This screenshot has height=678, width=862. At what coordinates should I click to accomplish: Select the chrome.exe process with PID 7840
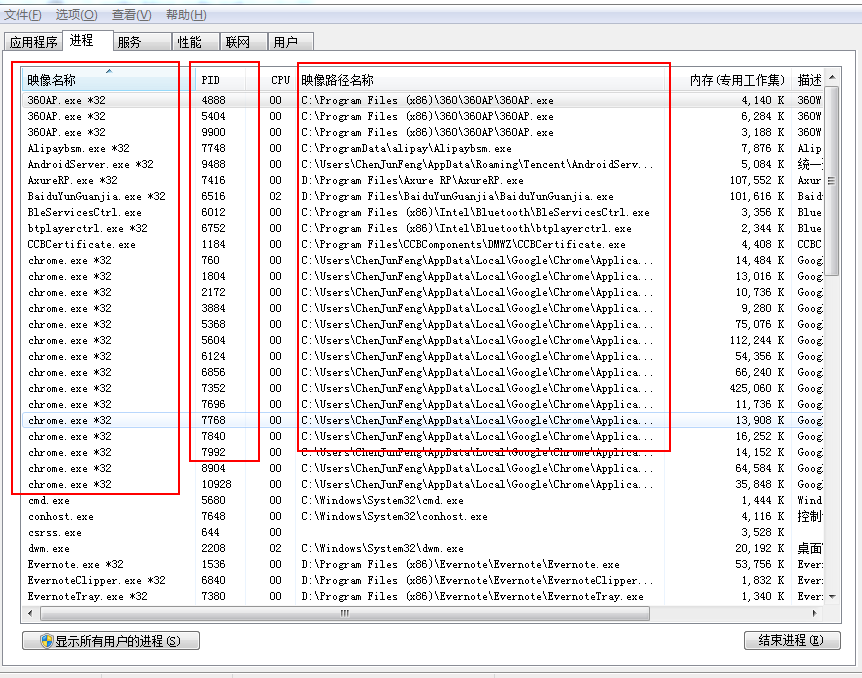(422, 436)
